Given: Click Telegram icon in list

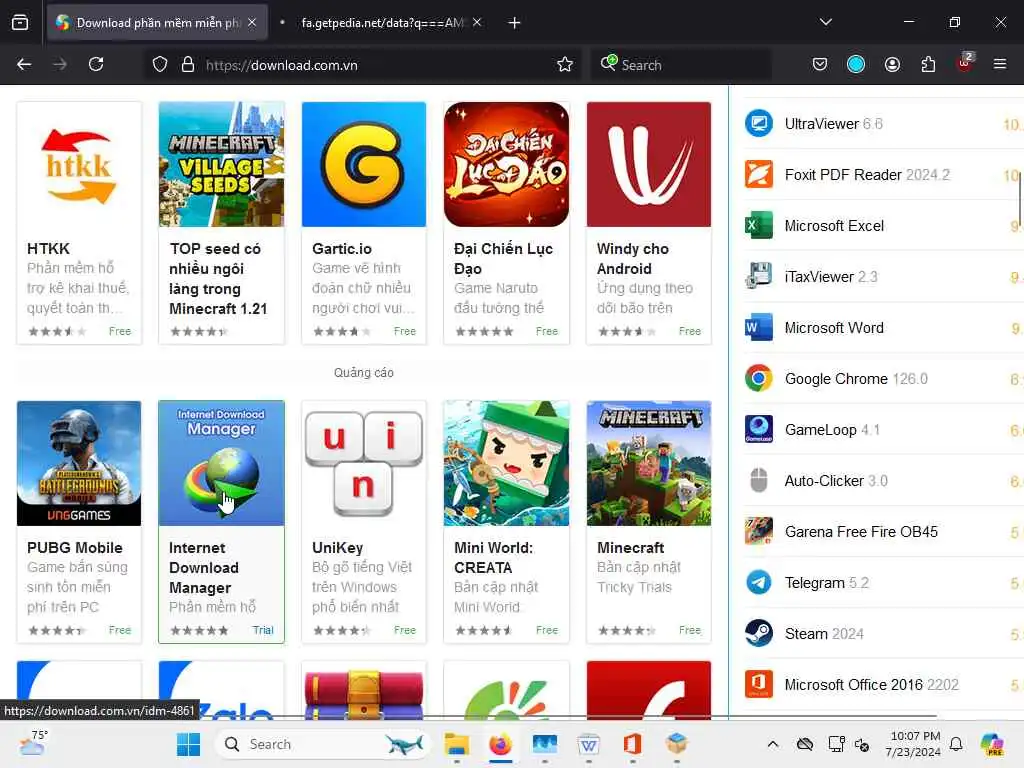Looking at the screenshot, I should 758,582.
